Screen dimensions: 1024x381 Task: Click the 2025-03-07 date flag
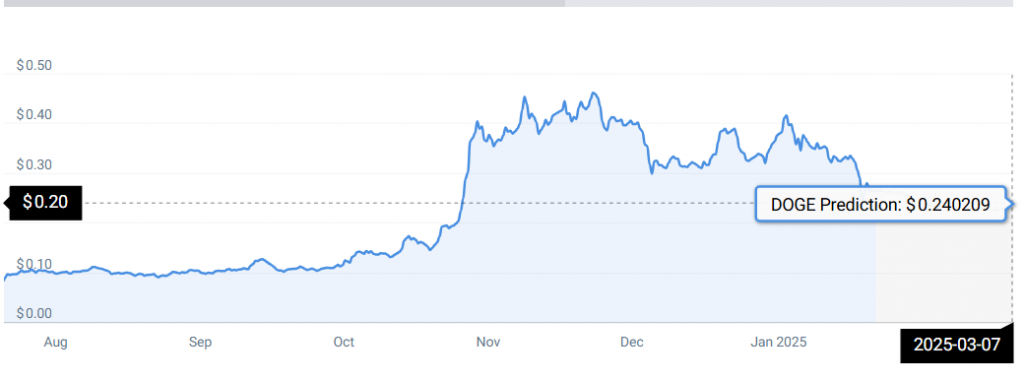point(956,344)
